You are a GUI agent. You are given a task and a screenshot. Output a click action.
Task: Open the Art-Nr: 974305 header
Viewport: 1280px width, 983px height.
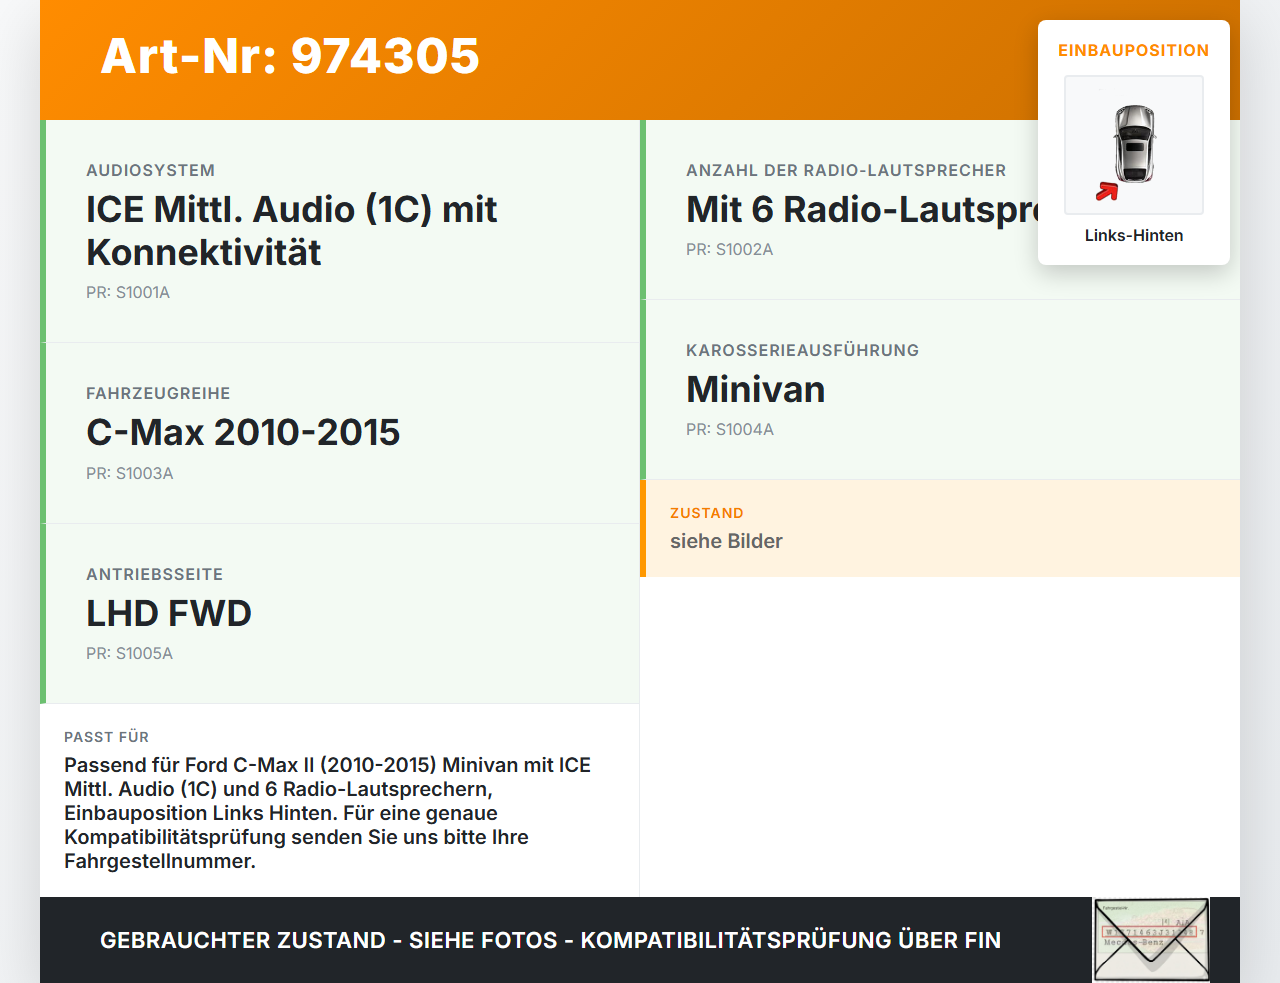tap(289, 58)
